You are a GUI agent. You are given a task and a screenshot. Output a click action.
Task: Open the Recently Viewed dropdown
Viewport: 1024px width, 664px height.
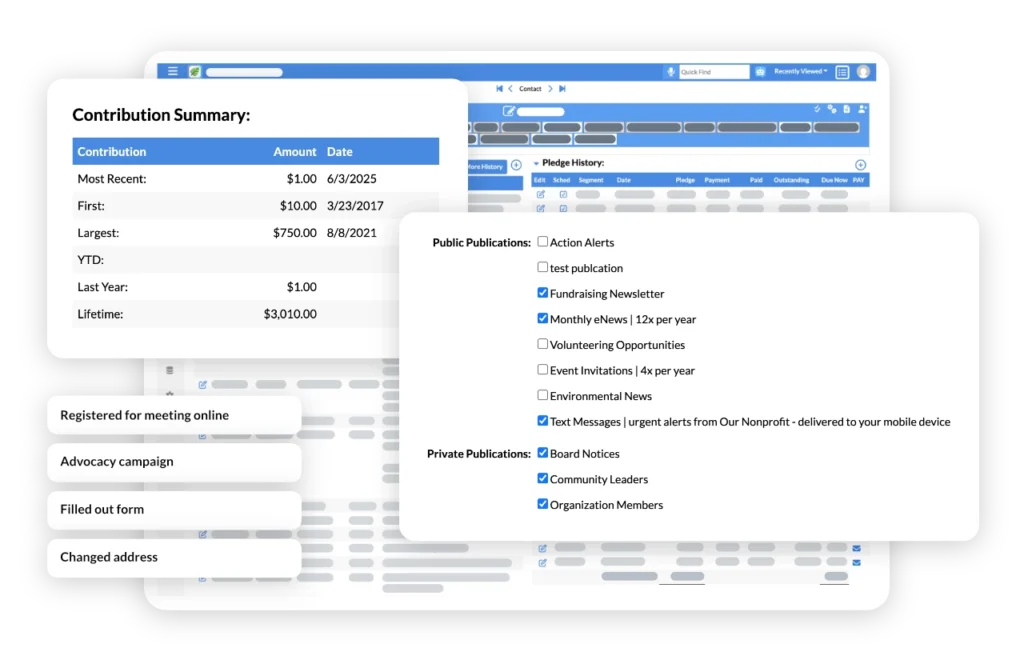point(801,71)
